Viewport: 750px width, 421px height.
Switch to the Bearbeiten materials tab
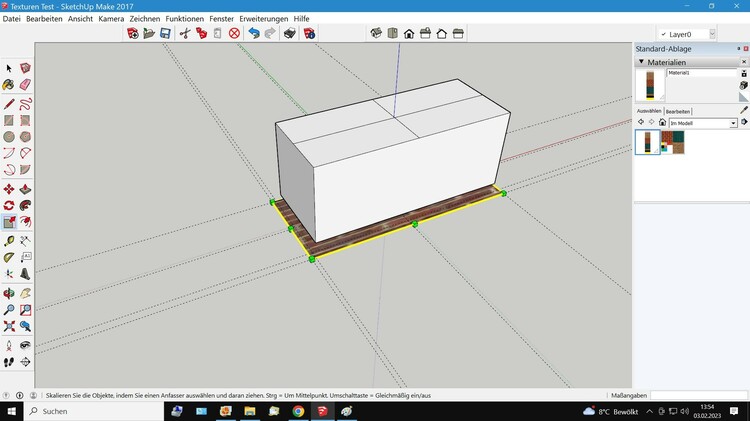pos(678,111)
